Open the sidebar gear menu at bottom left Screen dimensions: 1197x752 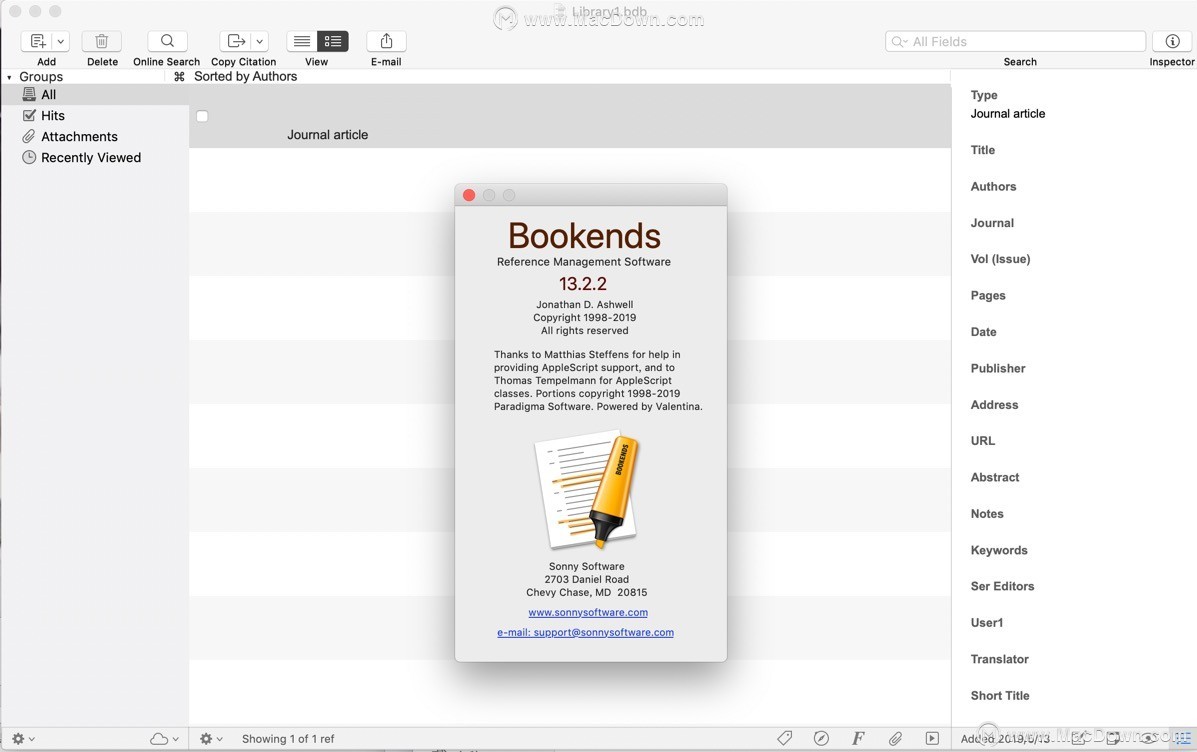coord(23,738)
